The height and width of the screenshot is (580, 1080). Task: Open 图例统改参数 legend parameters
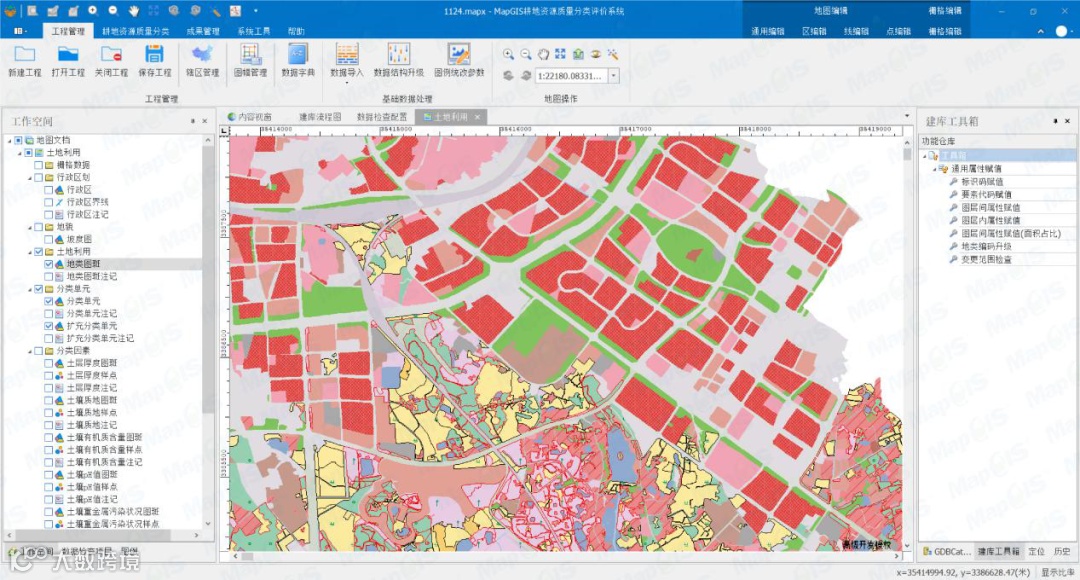pyautogui.click(x=459, y=60)
